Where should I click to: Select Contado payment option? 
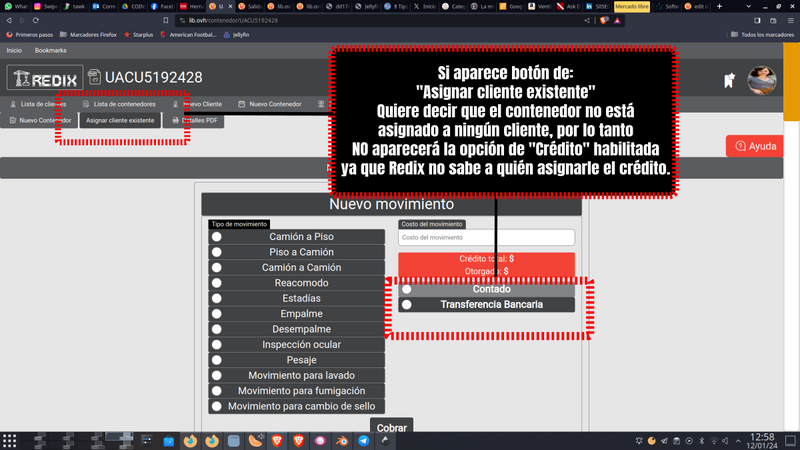click(x=406, y=289)
